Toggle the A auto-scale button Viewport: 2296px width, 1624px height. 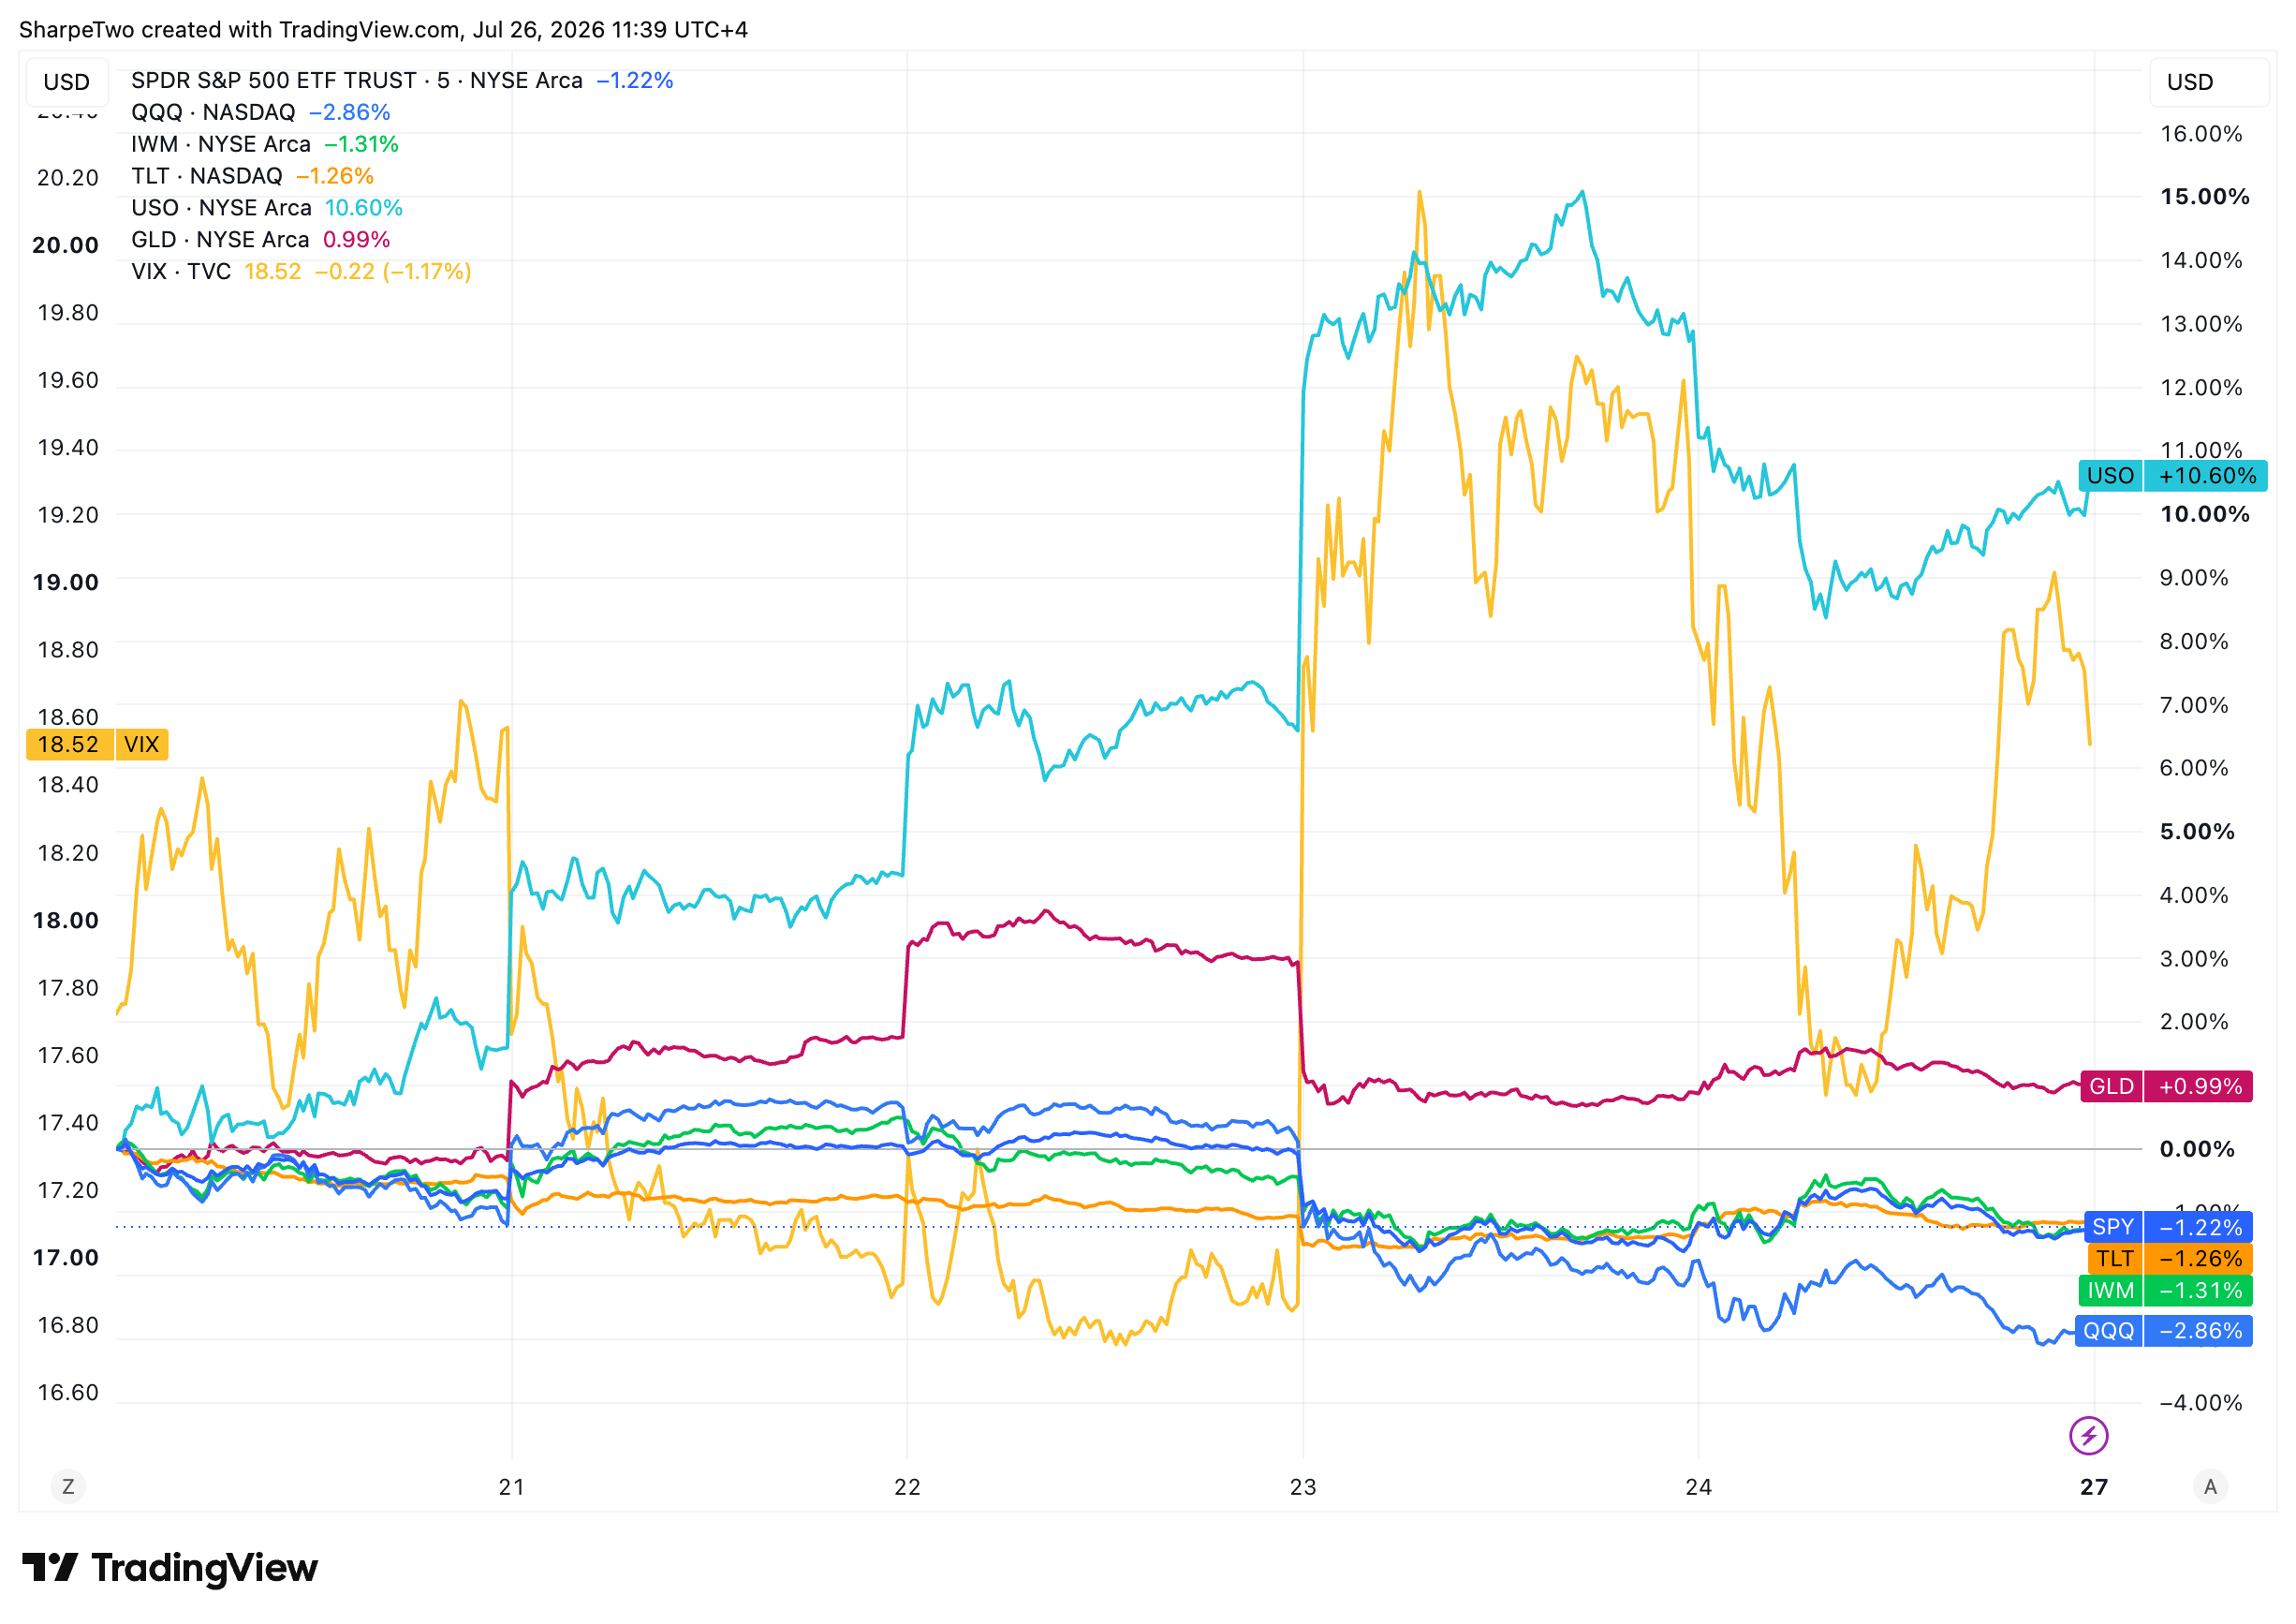click(2210, 1487)
